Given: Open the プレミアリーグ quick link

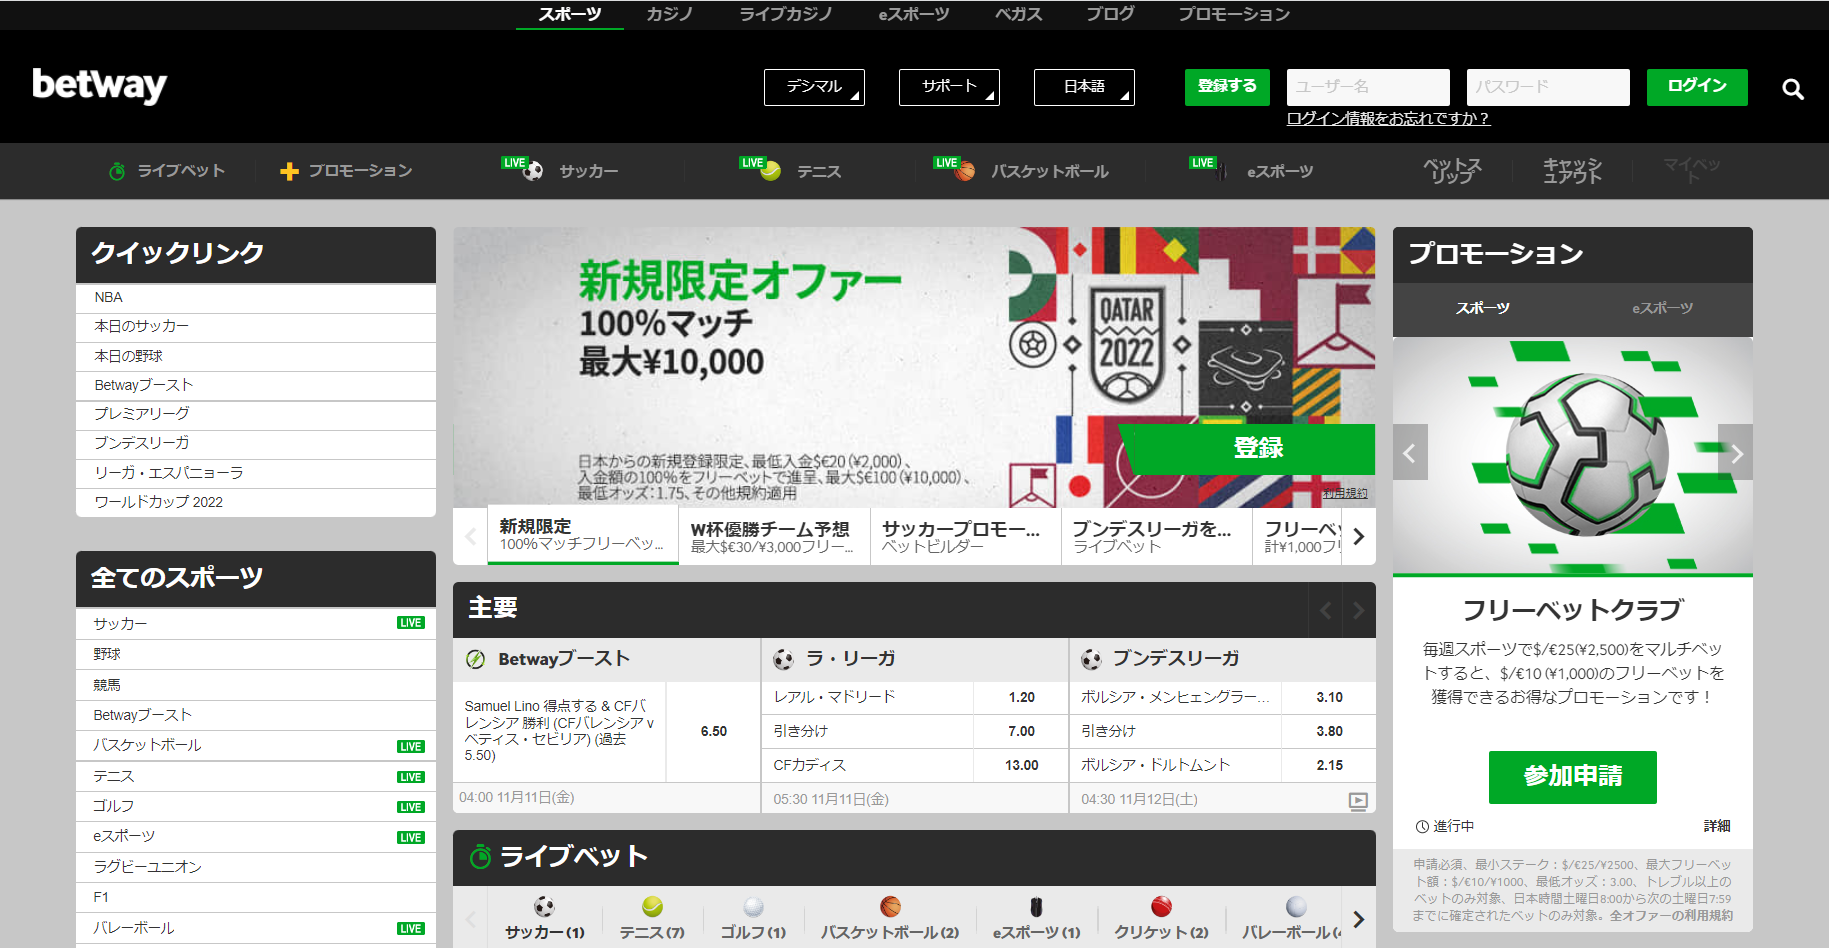Looking at the screenshot, I should point(256,414).
